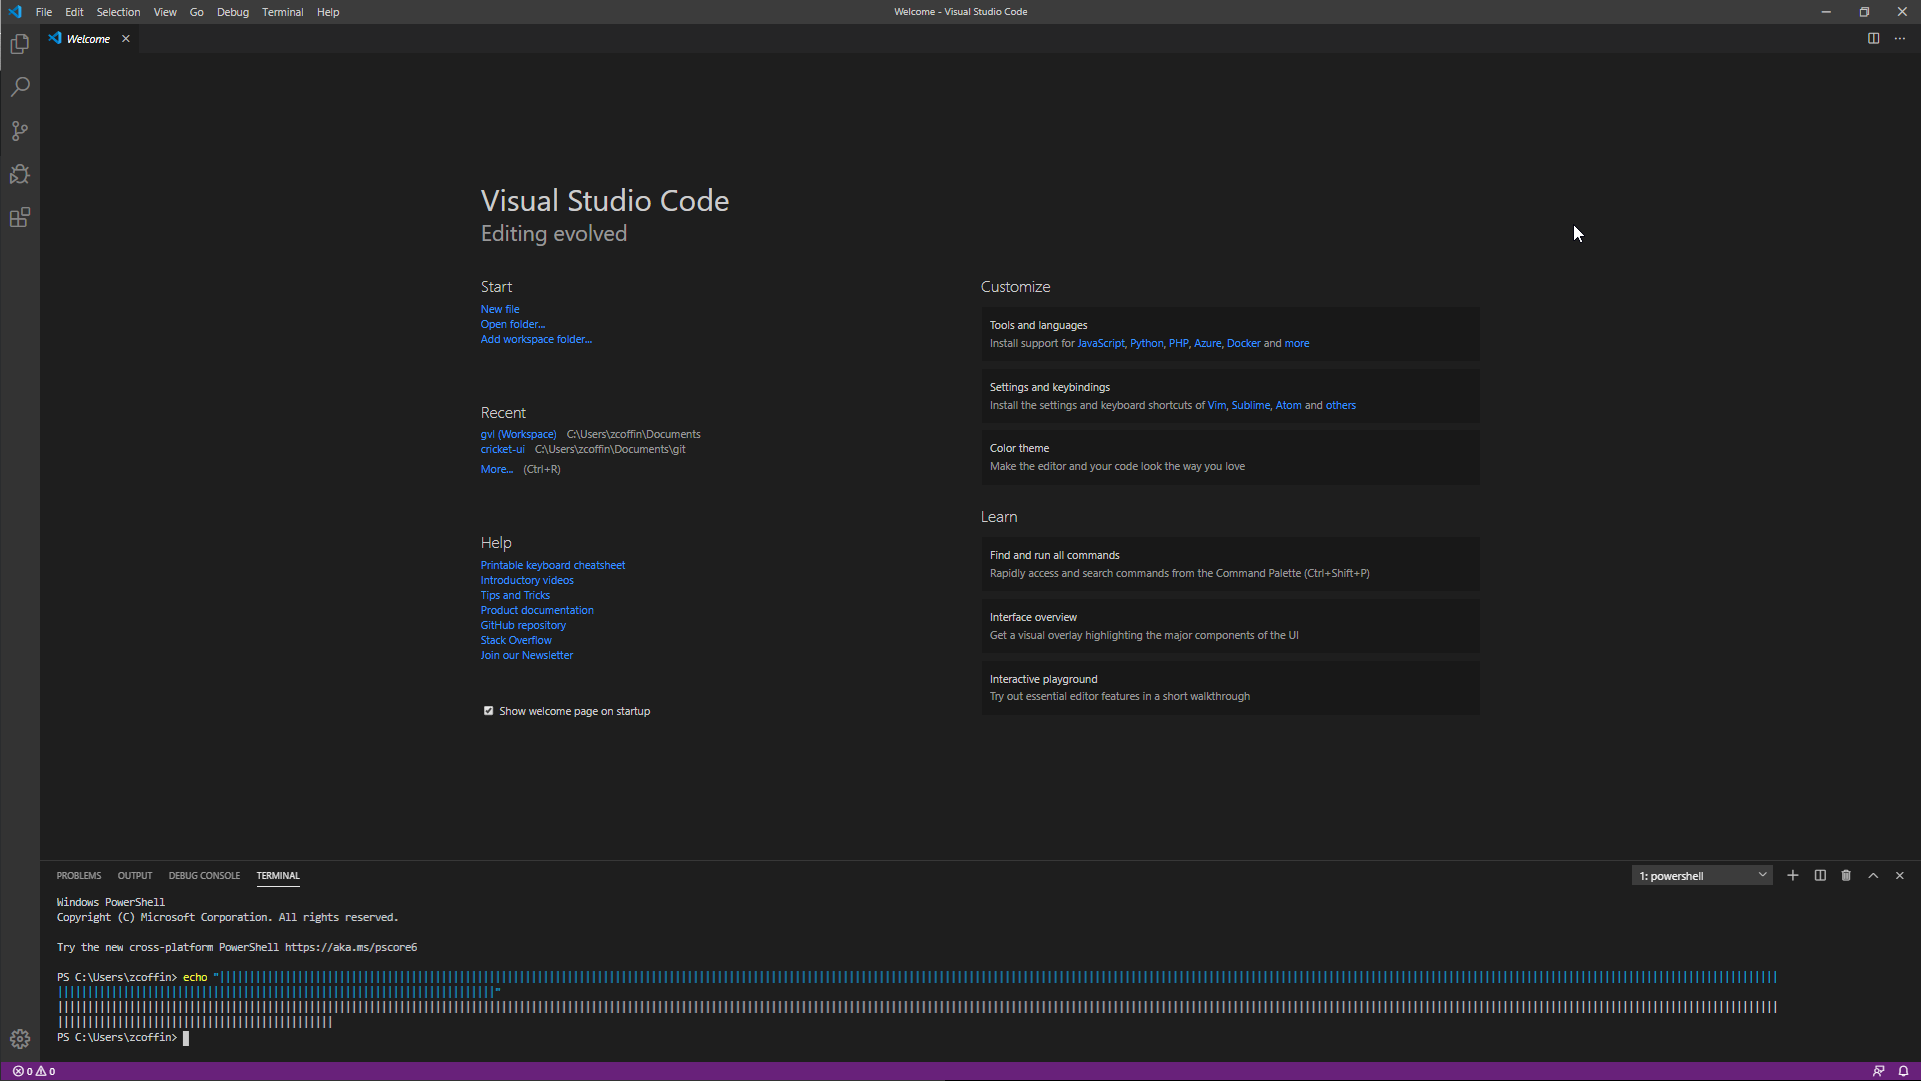This screenshot has width=1921, height=1081.
Task: Open the Debug menu
Action: 233,12
